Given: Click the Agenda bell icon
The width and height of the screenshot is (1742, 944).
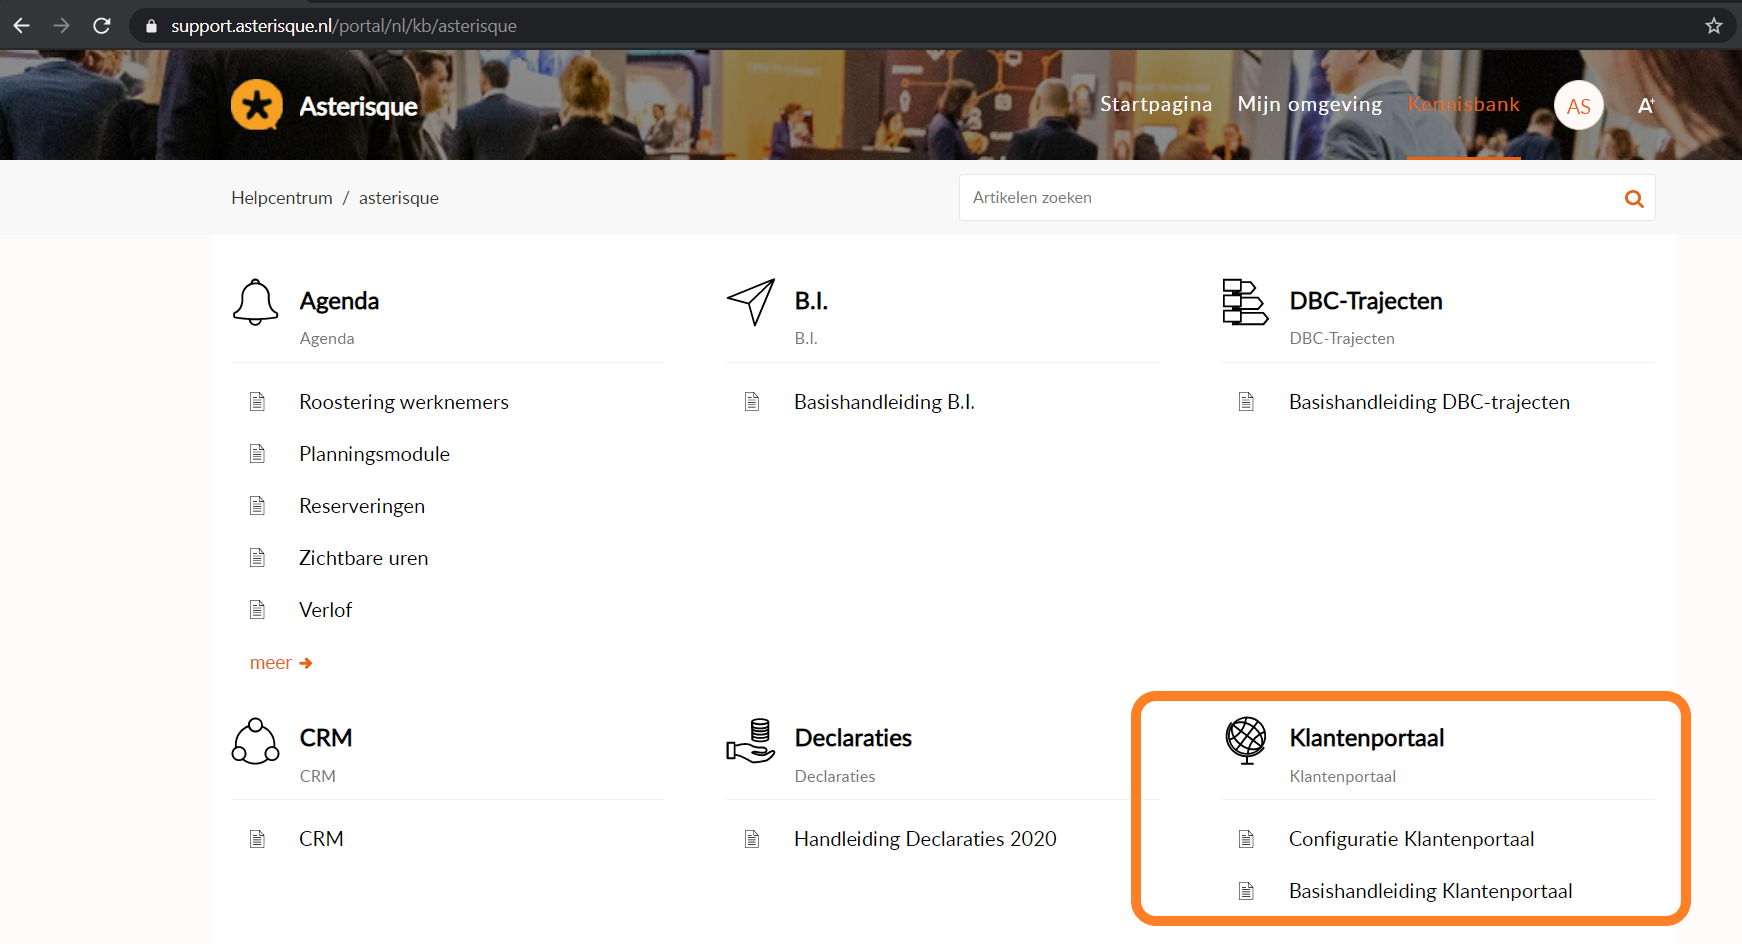Looking at the screenshot, I should click(x=255, y=302).
